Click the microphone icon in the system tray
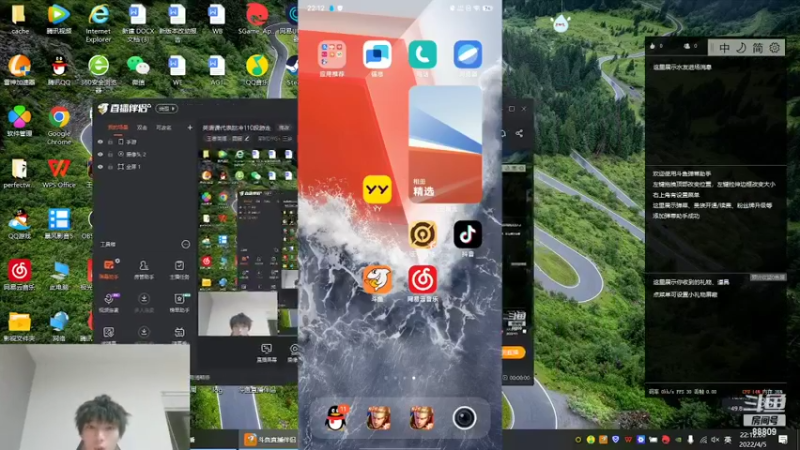This screenshot has height=450, width=800. click(x=690, y=439)
